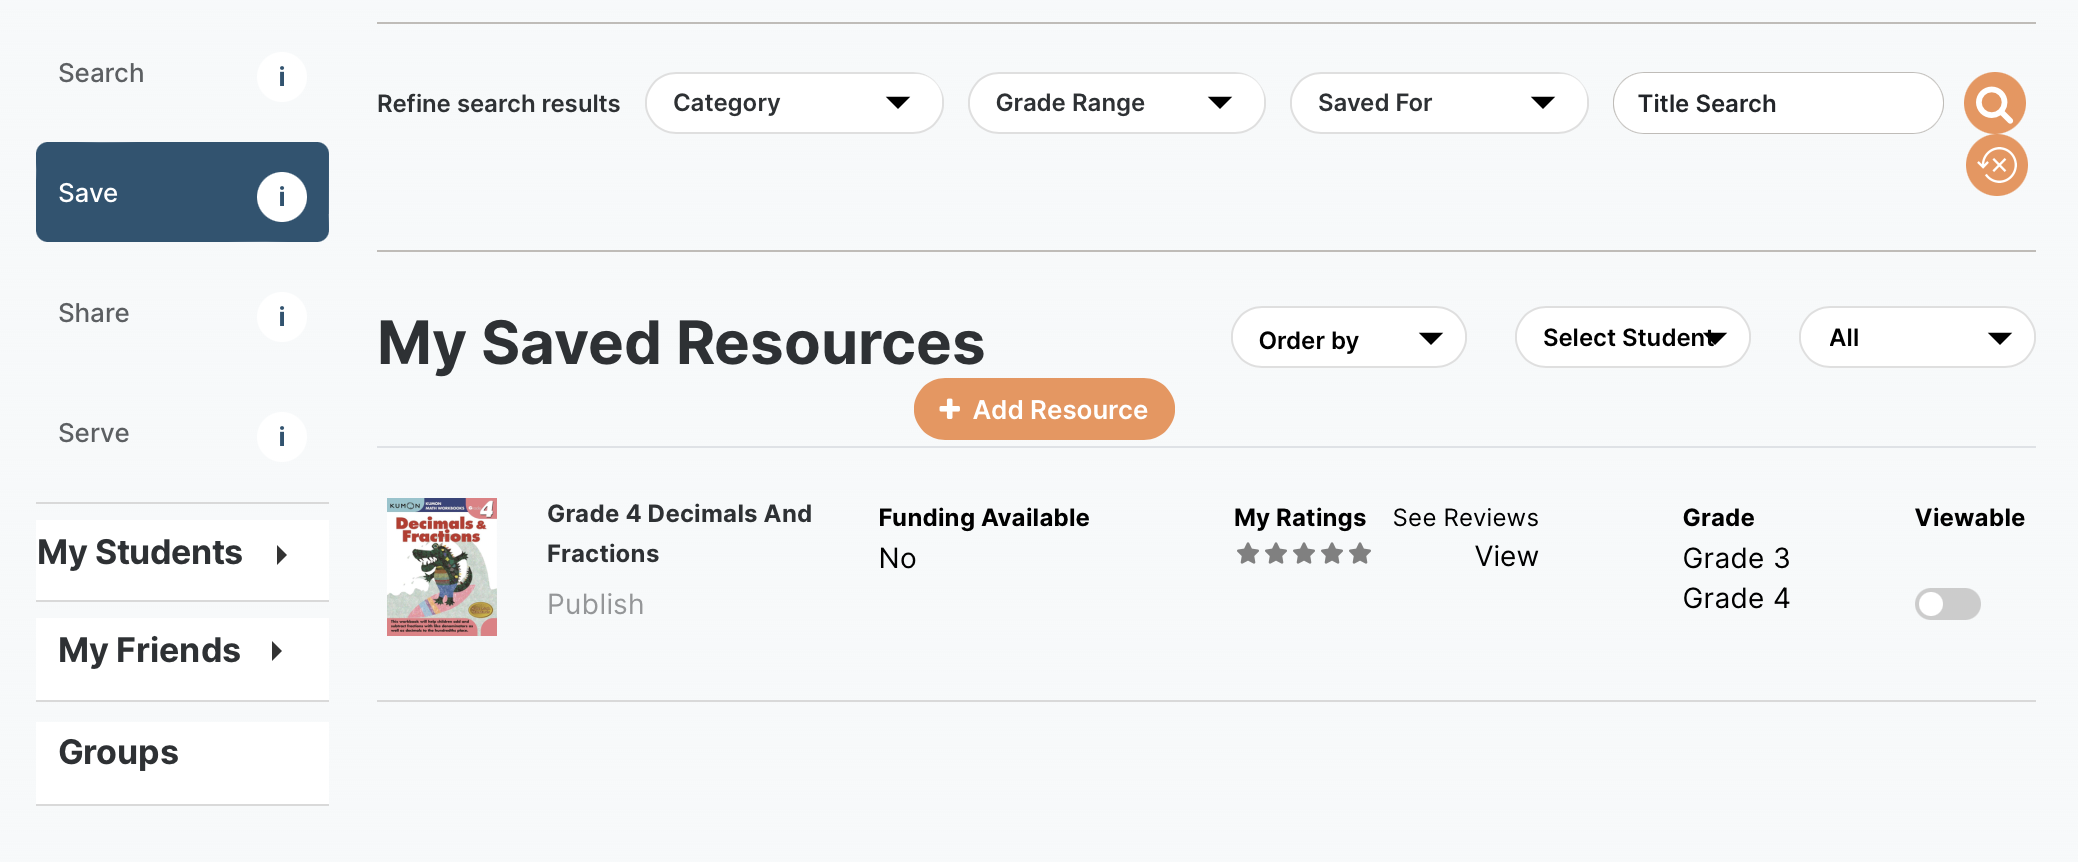Open the Grade Range dropdown
This screenshot has height=862, width=2078.
pos(1115,103)
